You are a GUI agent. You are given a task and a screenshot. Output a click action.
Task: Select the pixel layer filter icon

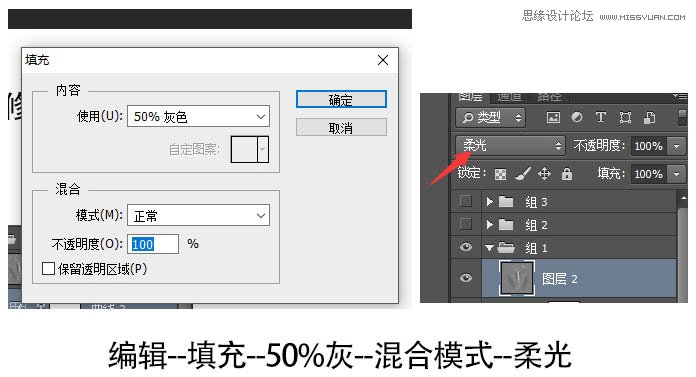(x=553, y=118)
